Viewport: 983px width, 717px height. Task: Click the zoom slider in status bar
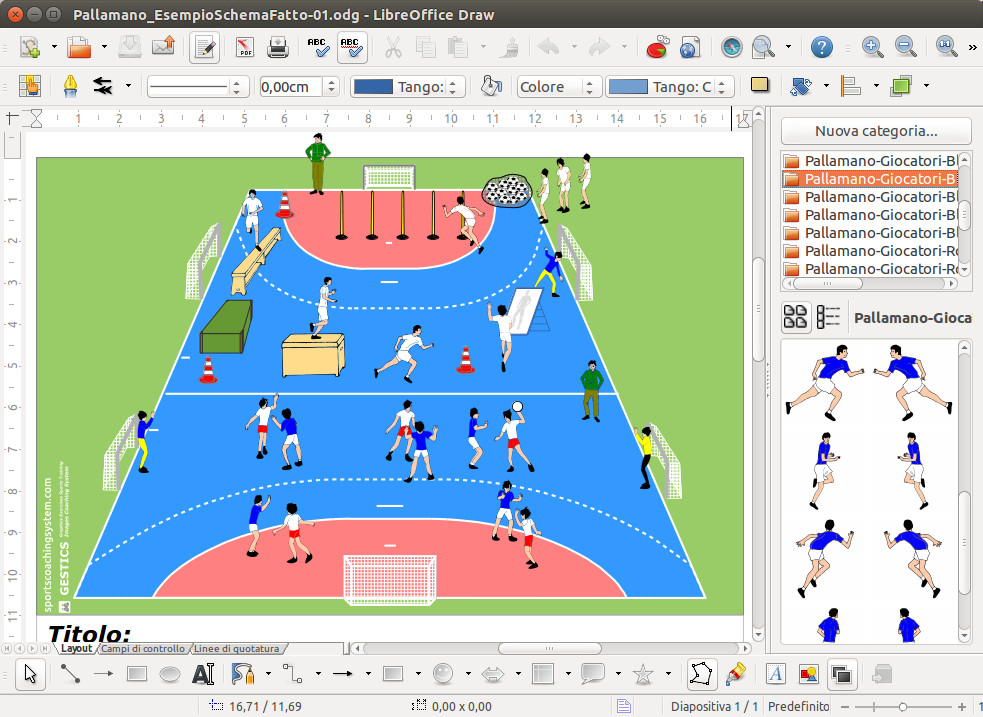point(902,706)
